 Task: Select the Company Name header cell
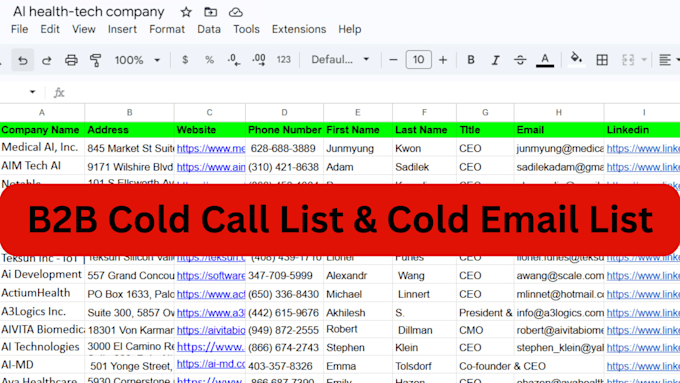[42, 130]
